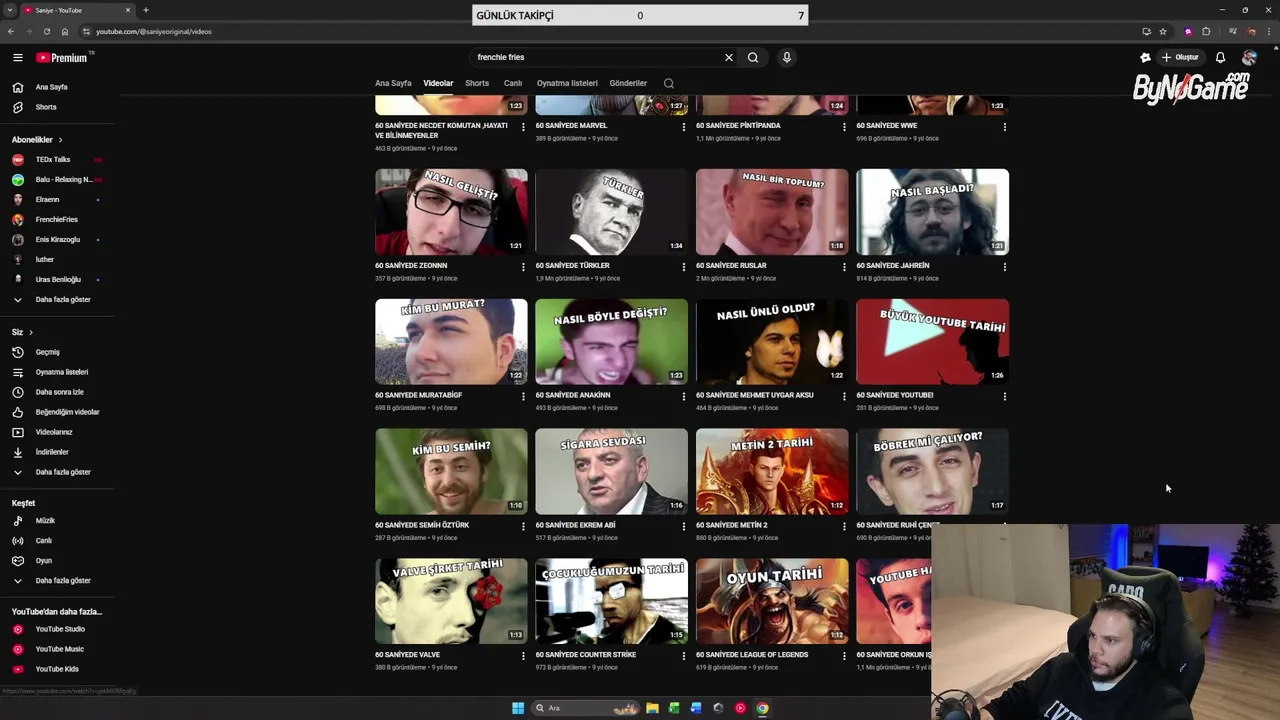Open options menu for 60 Saniyede Youtube!
This screenshot has height=720, width=1280.
point(1005,396)
